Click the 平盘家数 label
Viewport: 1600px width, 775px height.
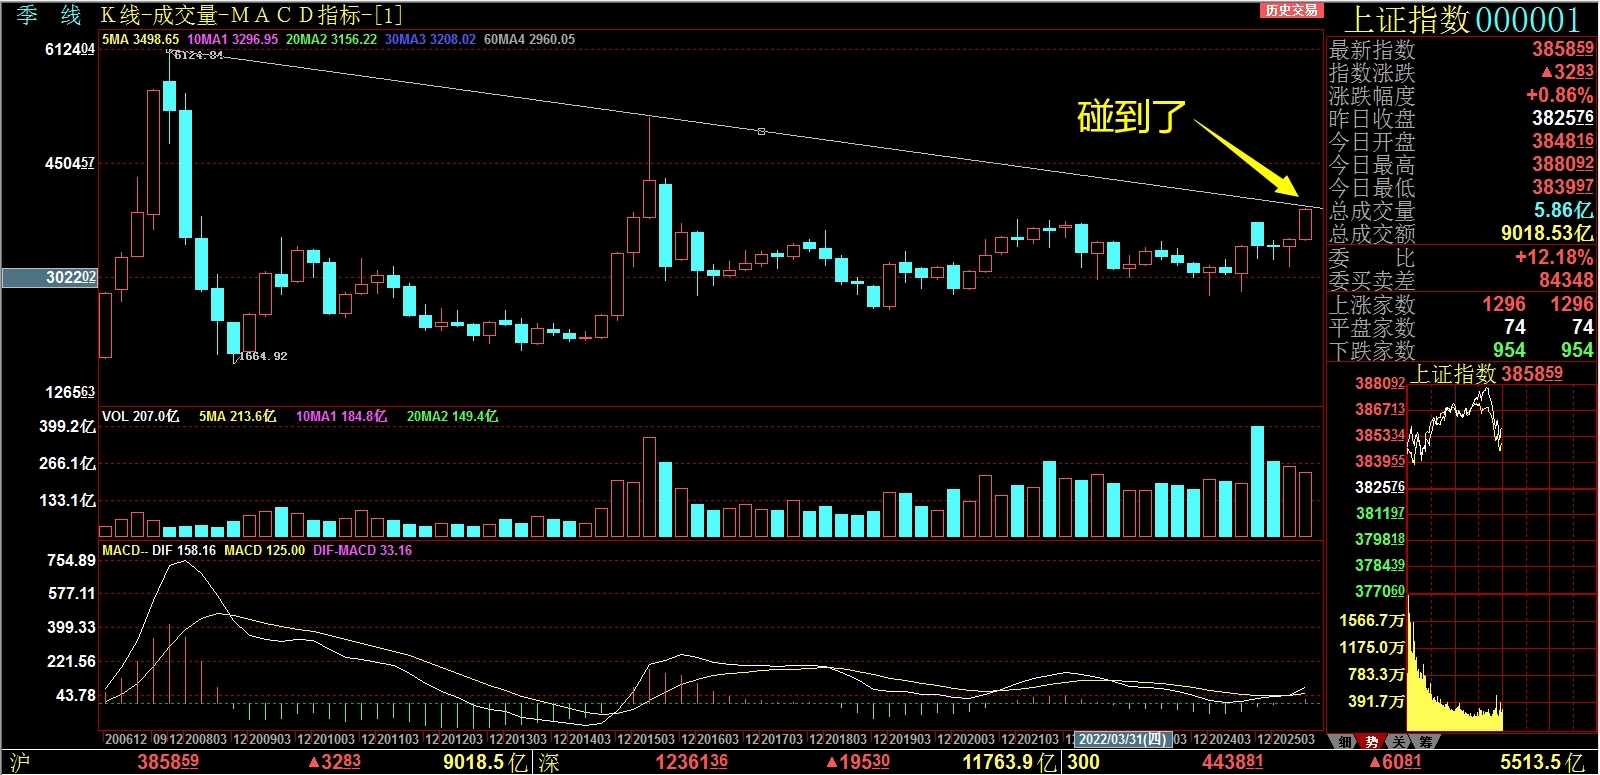click(1372, 327)
